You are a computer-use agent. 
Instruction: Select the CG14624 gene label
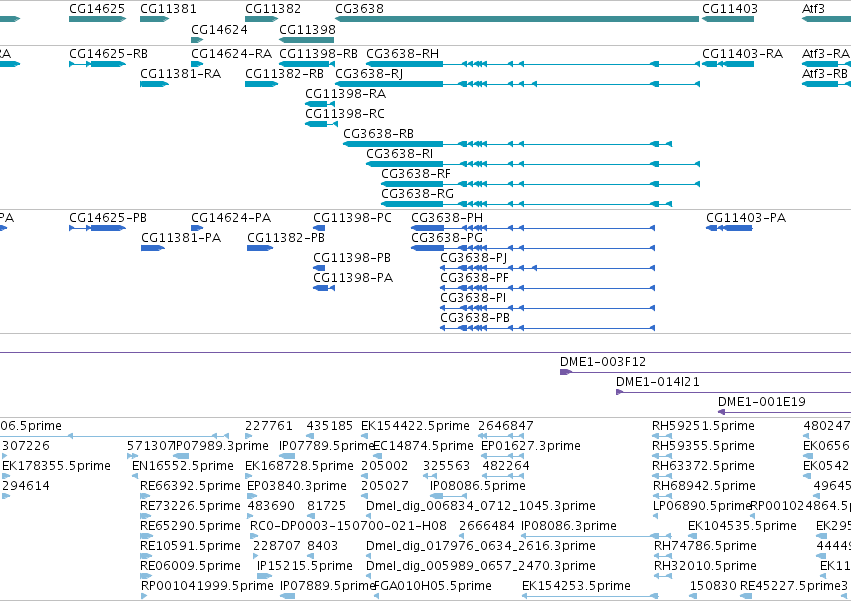pos(219,29)
